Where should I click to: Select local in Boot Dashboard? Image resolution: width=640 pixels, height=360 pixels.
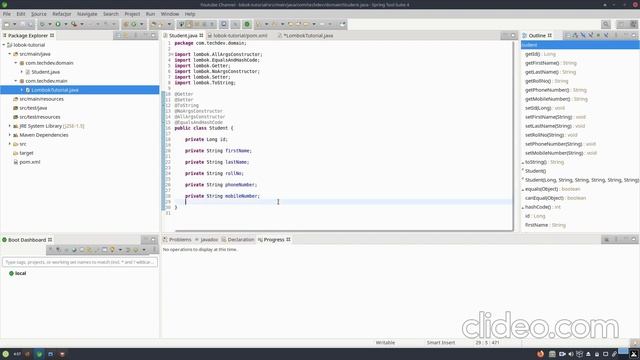20,273
